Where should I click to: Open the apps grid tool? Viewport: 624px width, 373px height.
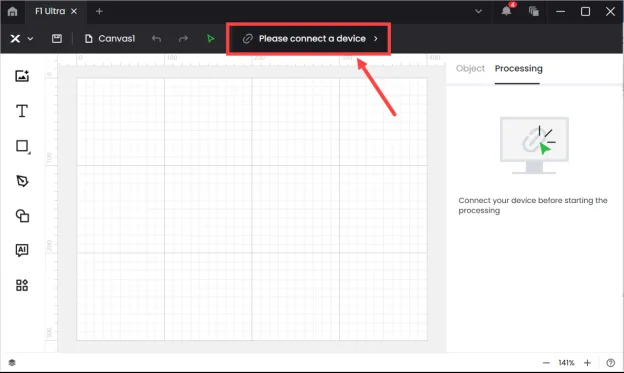click(x=22, y=285)
